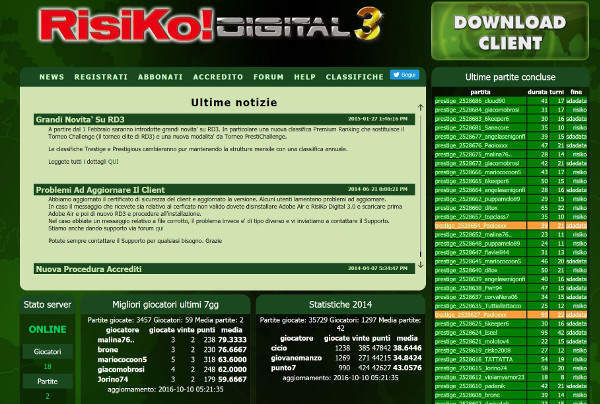Click the Ultime notizie heading

click(x=234, y=103)
